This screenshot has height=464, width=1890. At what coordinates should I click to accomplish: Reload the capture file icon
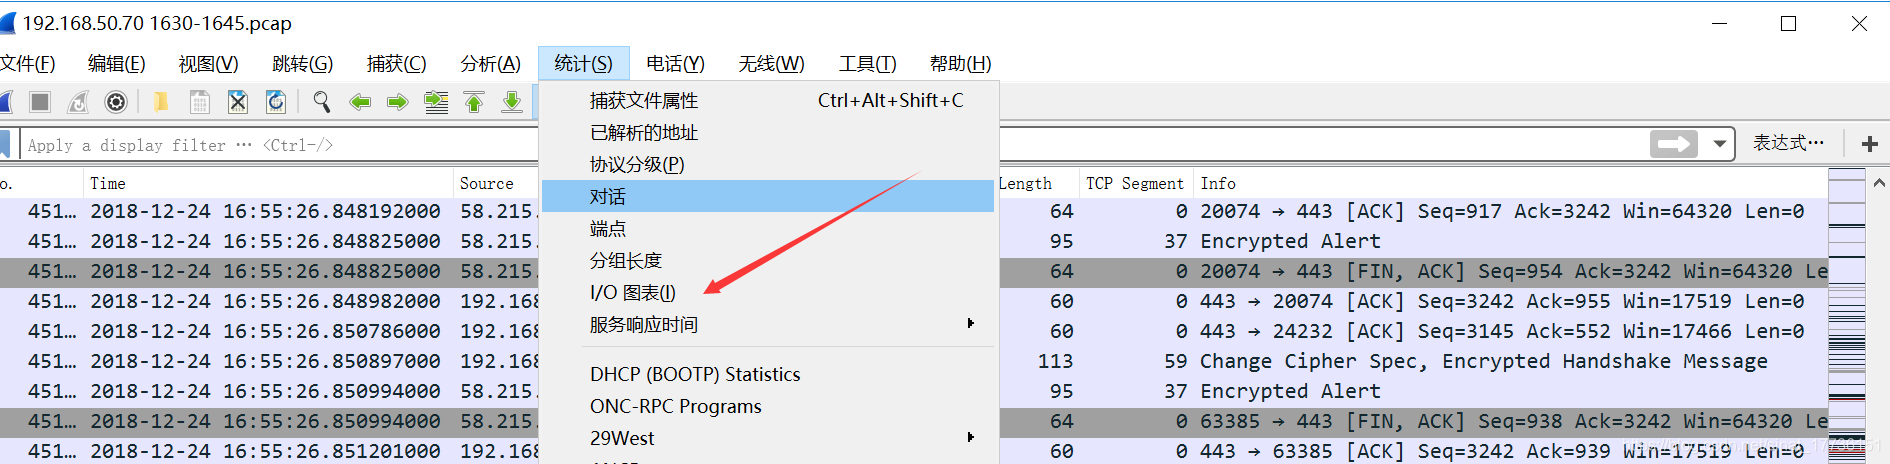coord(276,102)
